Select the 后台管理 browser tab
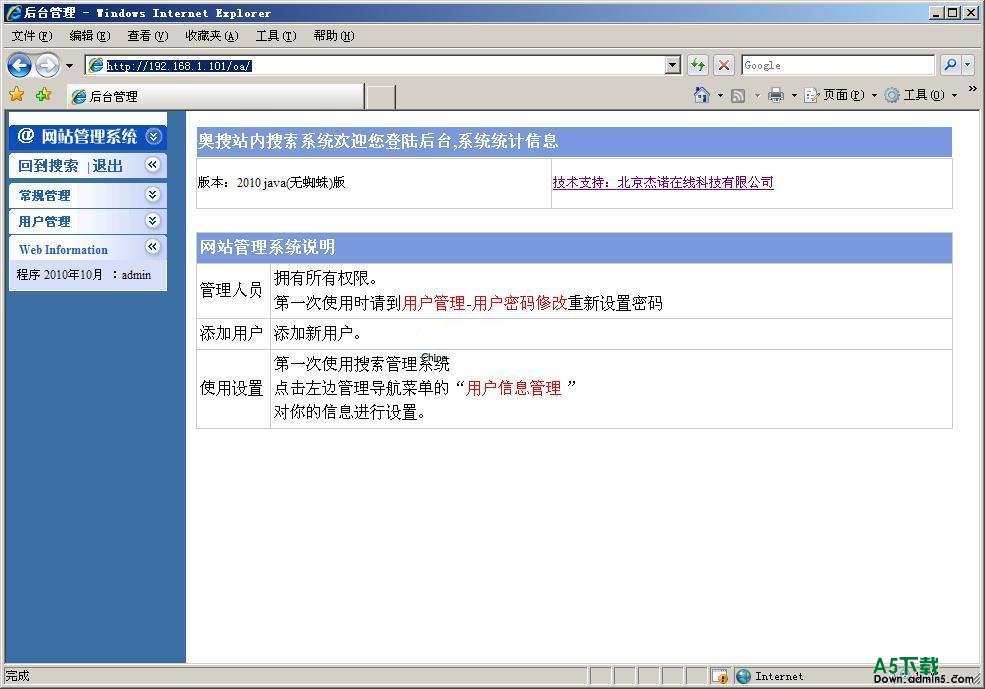985x689 pixels. (215, 96)
